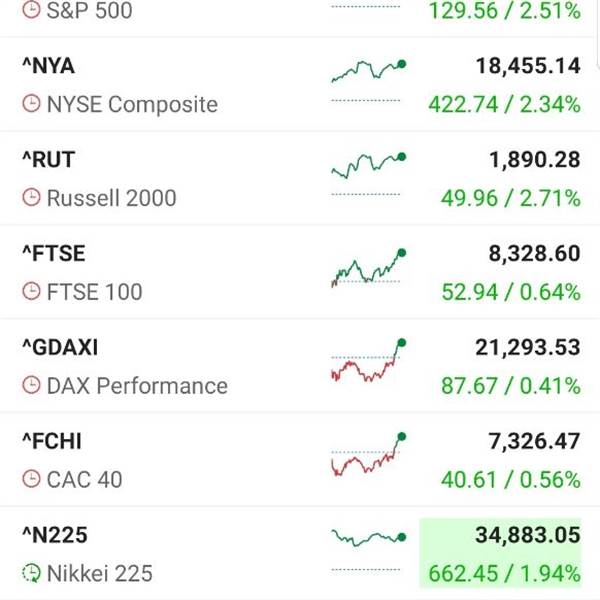Click the green refresh-clock icon beside Nikkei 225
This screenshot has width=600, height=600.
[x=31, y=573]
